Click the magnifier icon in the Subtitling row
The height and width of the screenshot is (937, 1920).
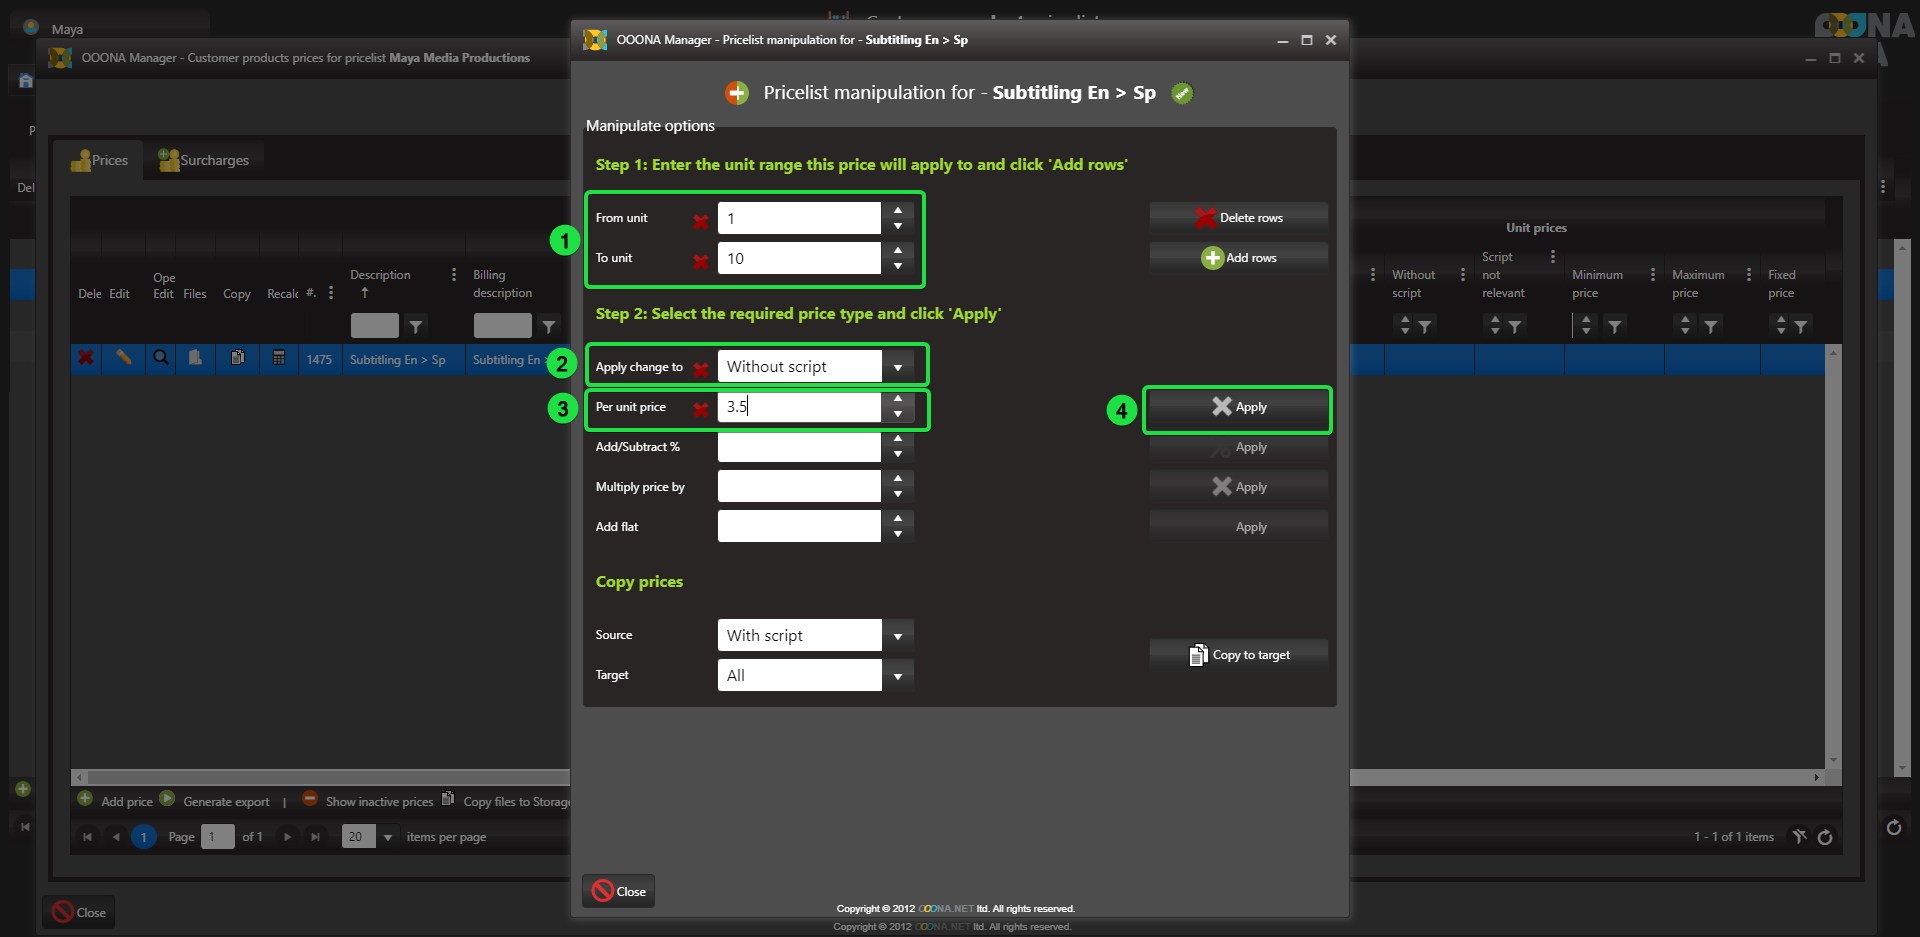coord(160,358)
